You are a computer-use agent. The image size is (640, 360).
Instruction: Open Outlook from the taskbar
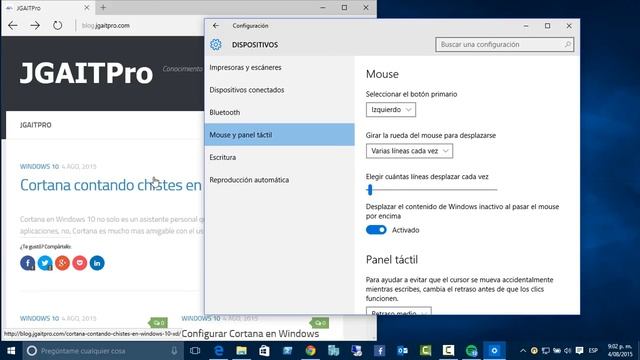[x=402, y=351]
